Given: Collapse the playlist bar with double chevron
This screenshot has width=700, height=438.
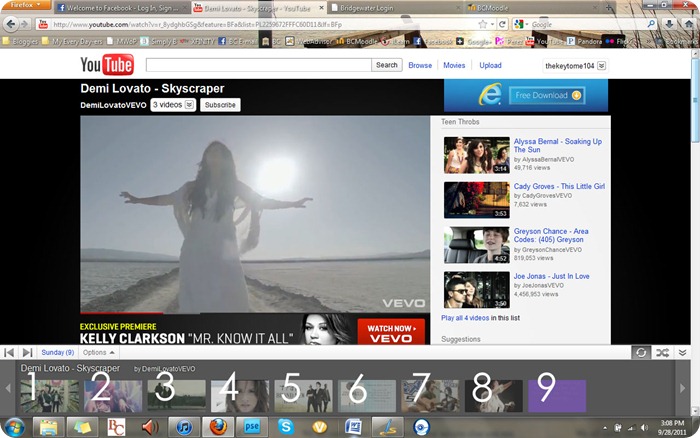Looking at the screenshot, I should (683, 352).
